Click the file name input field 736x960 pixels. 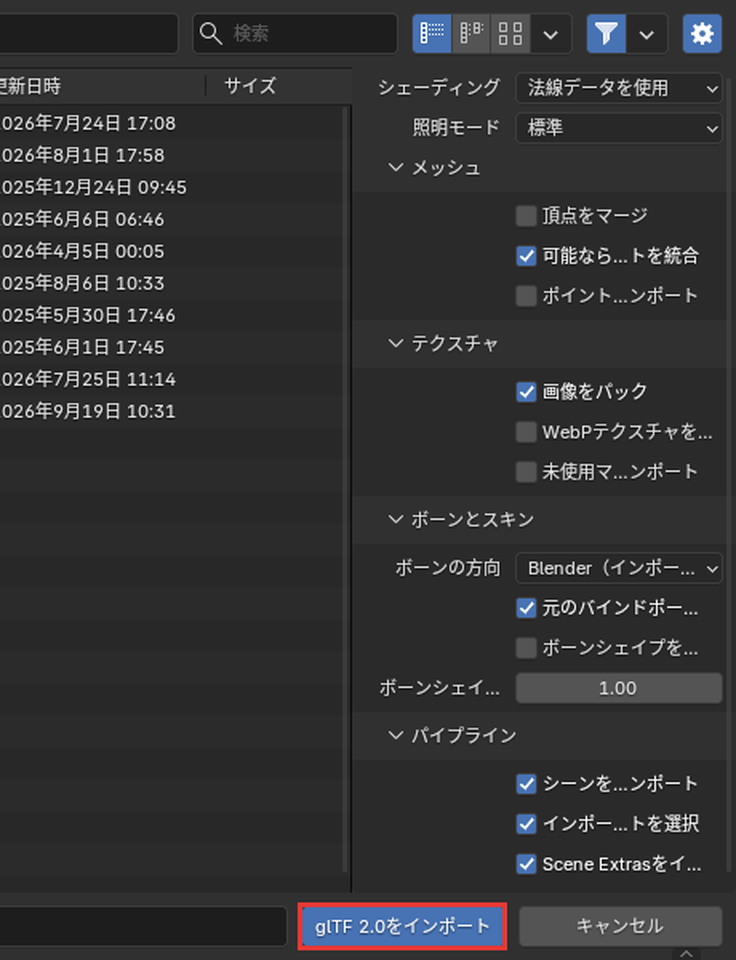[143, 926]
